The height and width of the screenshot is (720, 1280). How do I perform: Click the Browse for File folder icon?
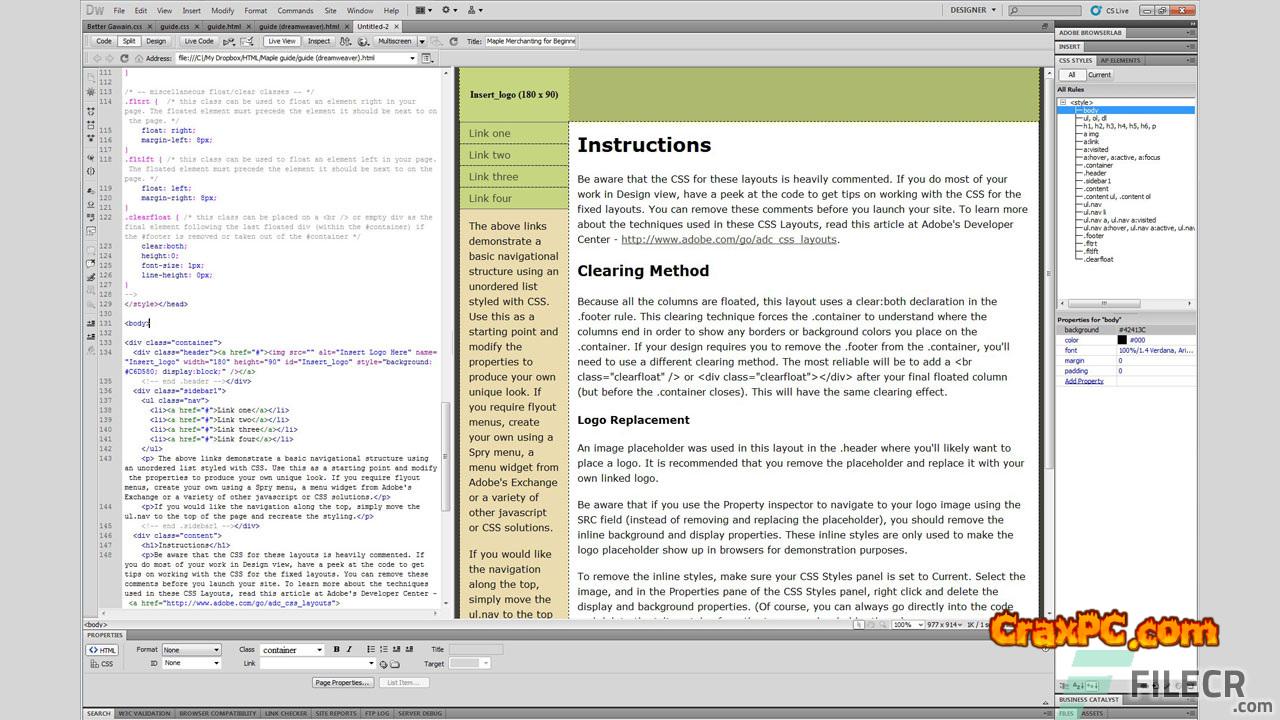[x=394, y=664]
